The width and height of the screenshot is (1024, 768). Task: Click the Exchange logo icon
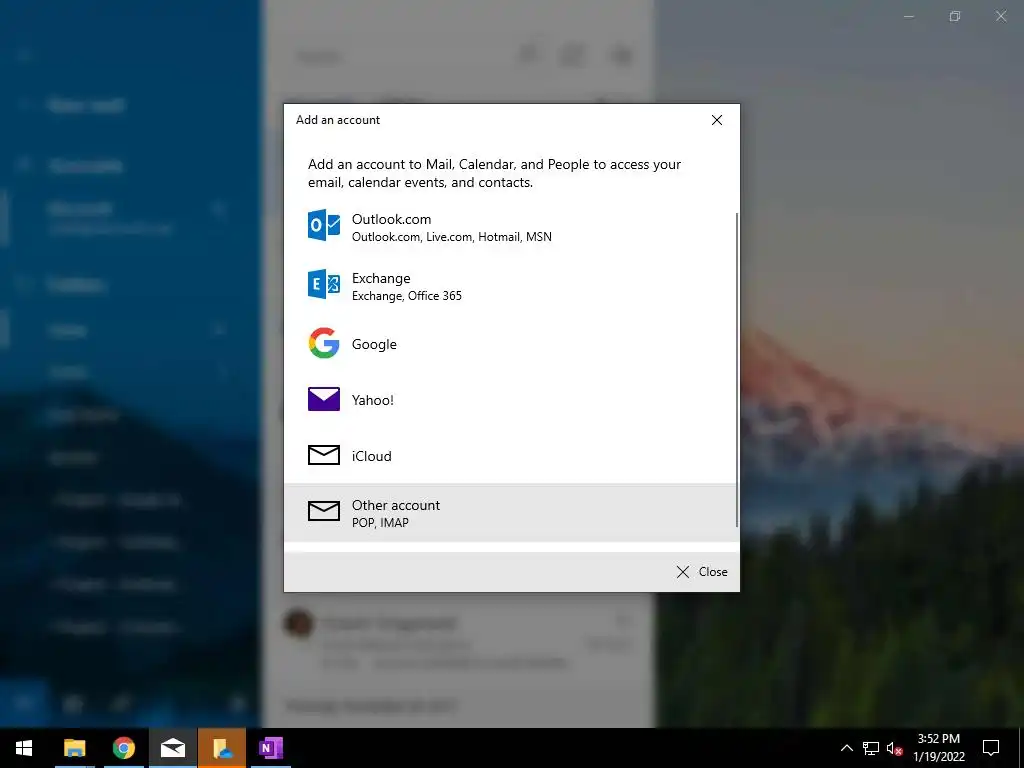tap(324, 284)
